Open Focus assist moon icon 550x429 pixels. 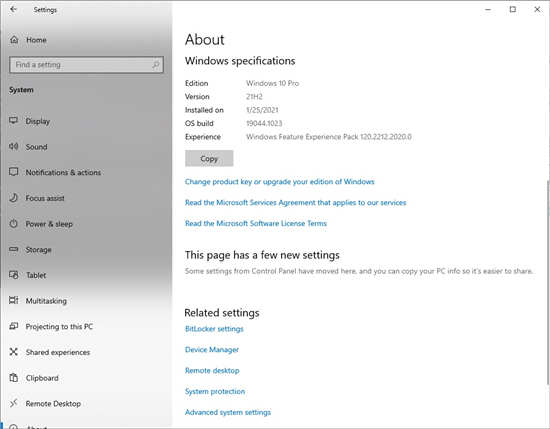coord(13,198)
